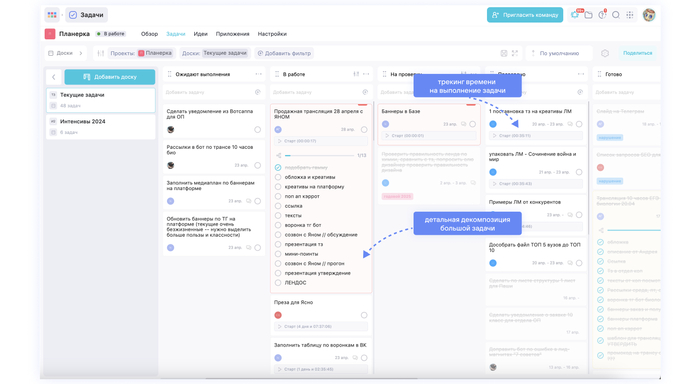Image resolution: width=700 pixels, height=384 pixels.
Task: Open Доски: Текущие задачи filter chip
Action: click(x=214, y=53)
